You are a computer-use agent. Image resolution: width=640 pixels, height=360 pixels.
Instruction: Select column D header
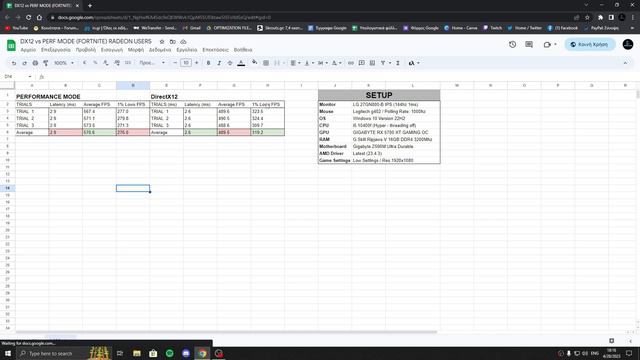pyautogui.click(x=133, y=85)
